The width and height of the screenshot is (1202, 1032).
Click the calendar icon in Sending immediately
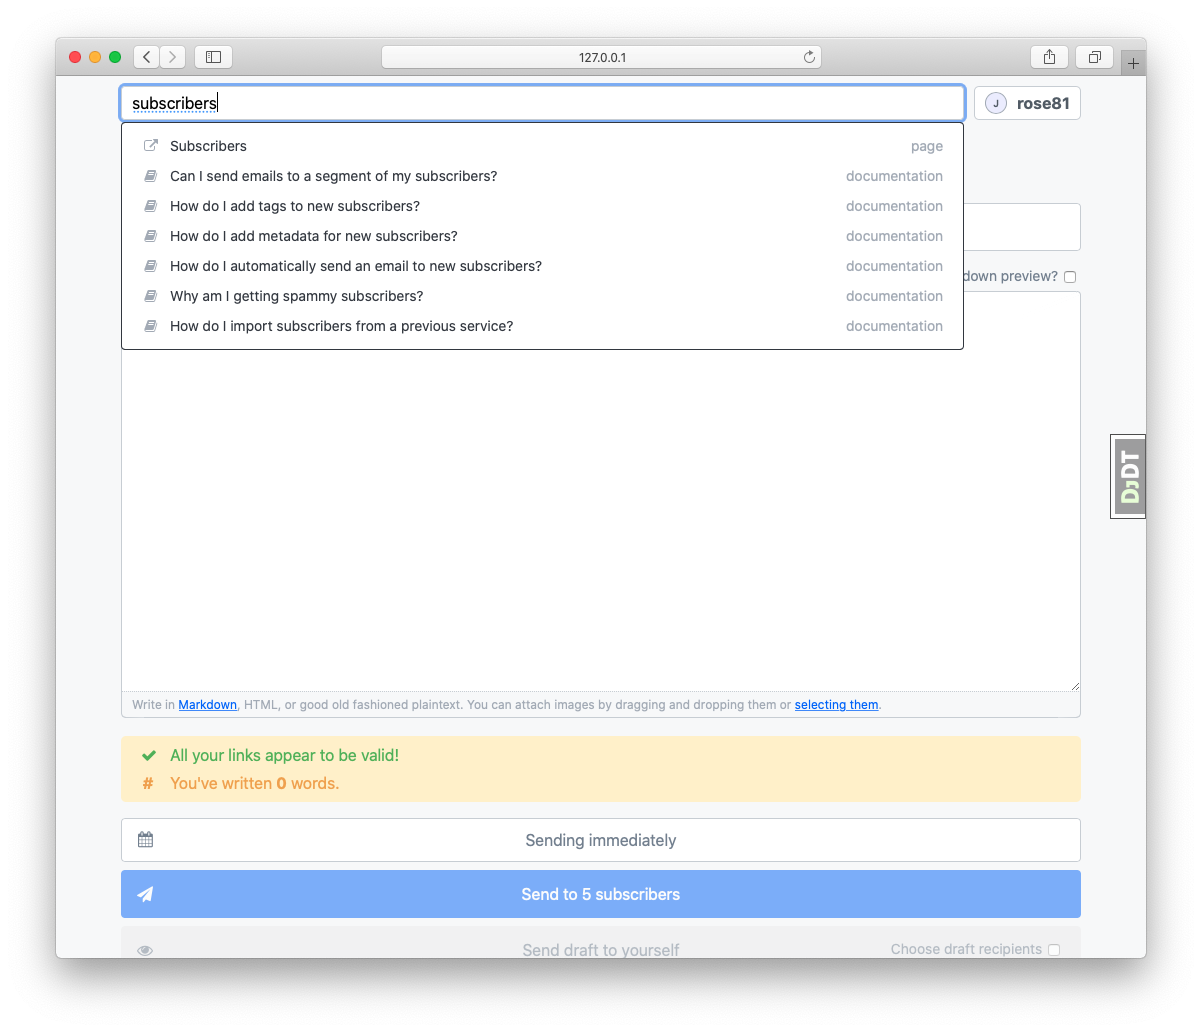pos(146,840)
